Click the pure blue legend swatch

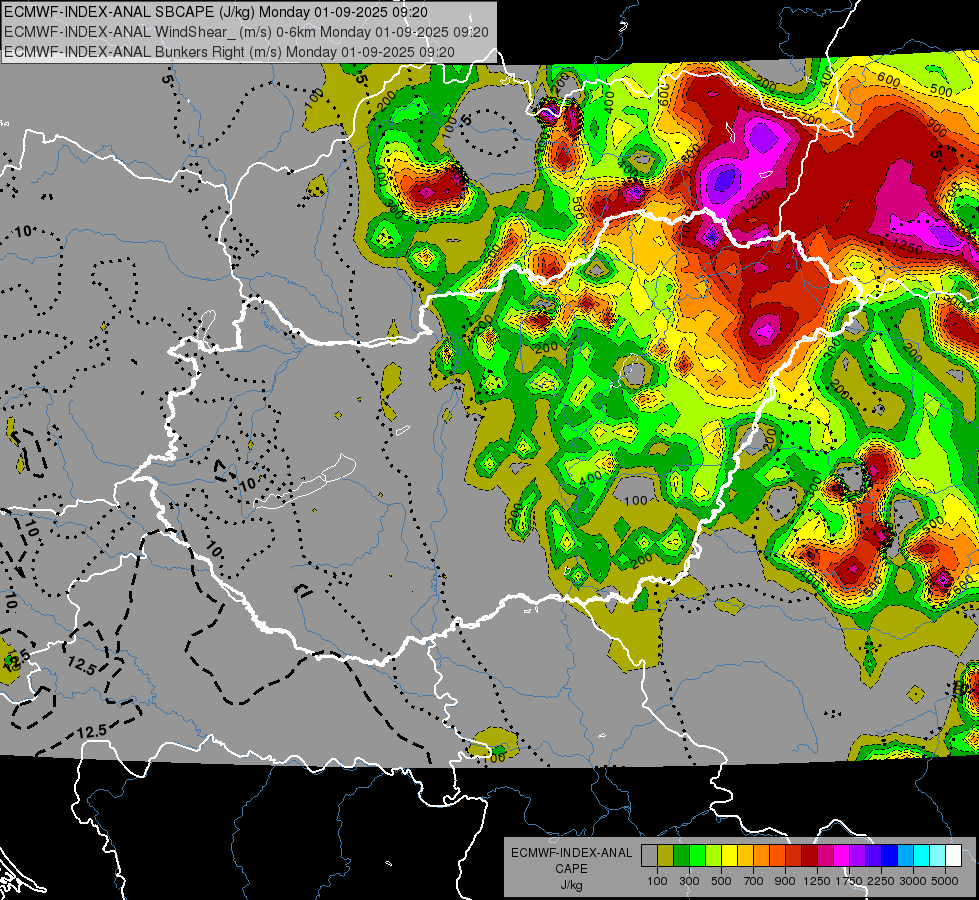[x=890, y=856]
